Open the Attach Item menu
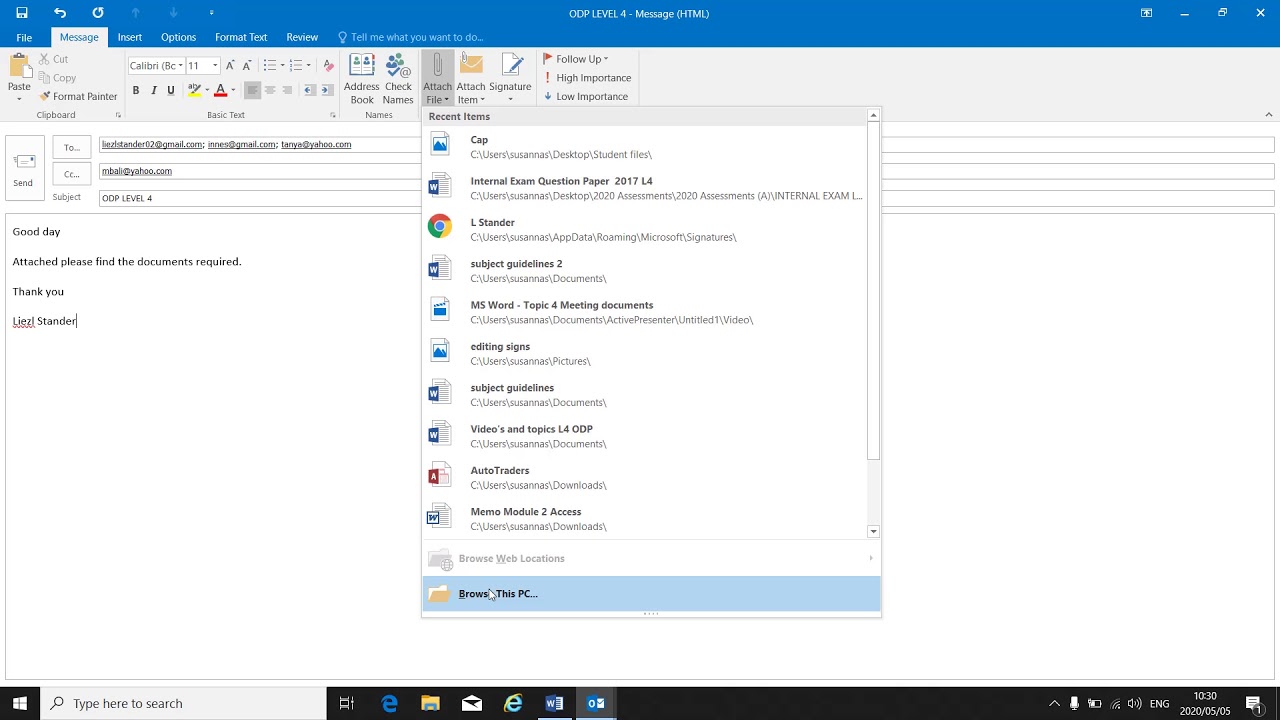This screenshot has height=720, width=1280. pyautogui.click(x=471, y=79)
